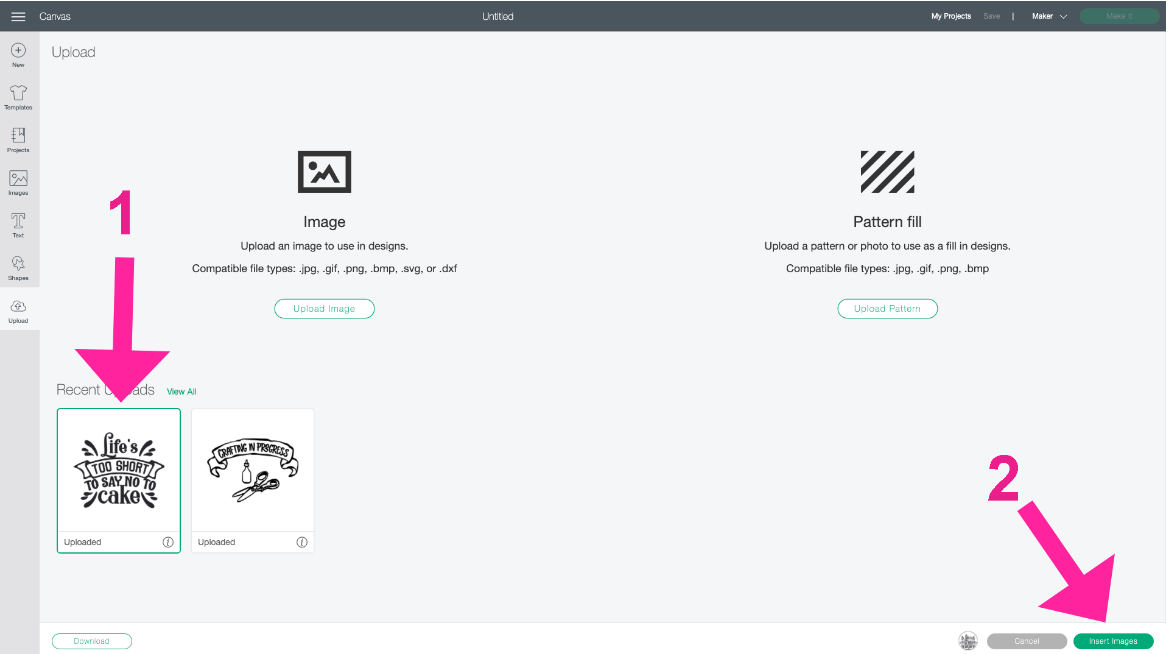The image size is (1170, 654).
Task: Click the Upload Image button
Action: 324,308
